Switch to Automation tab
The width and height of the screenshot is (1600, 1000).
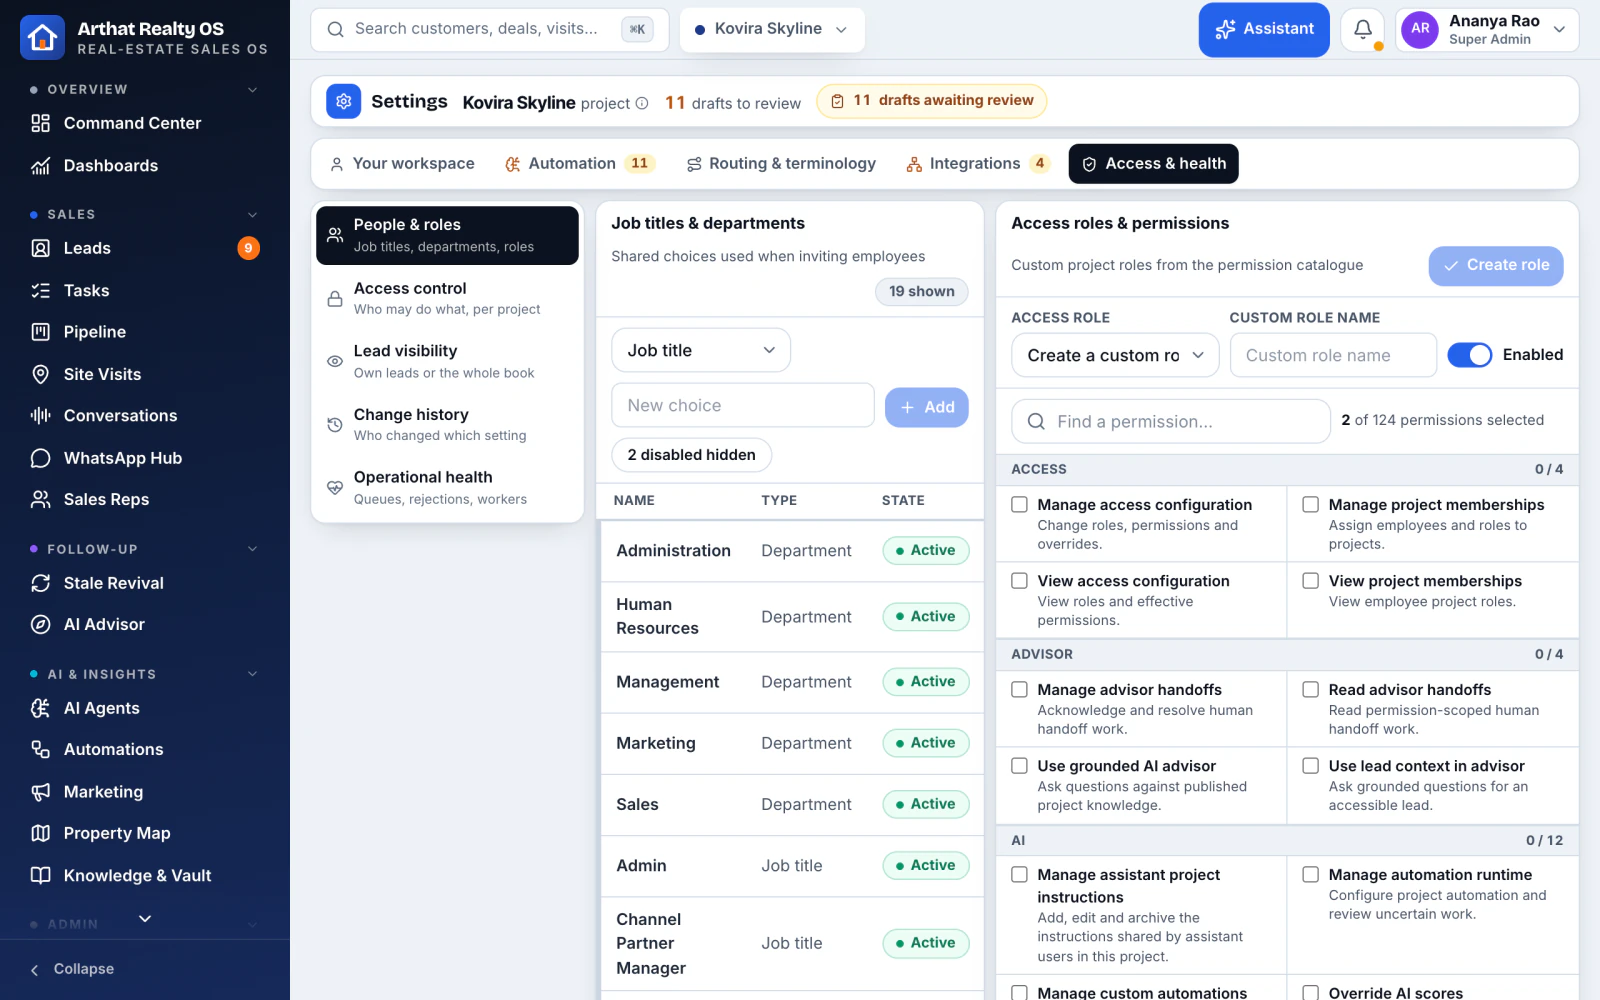pos(580,164)
